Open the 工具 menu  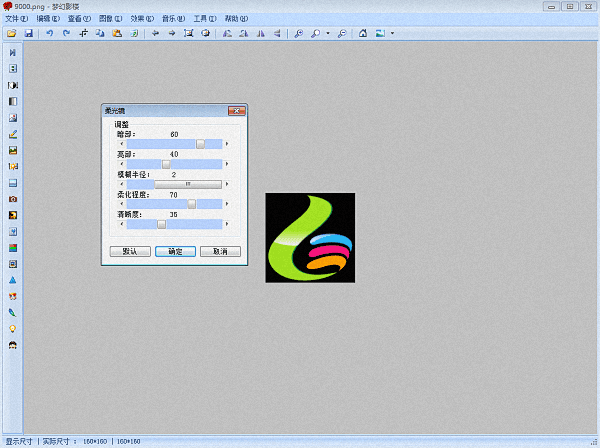[x=205, y=18]
